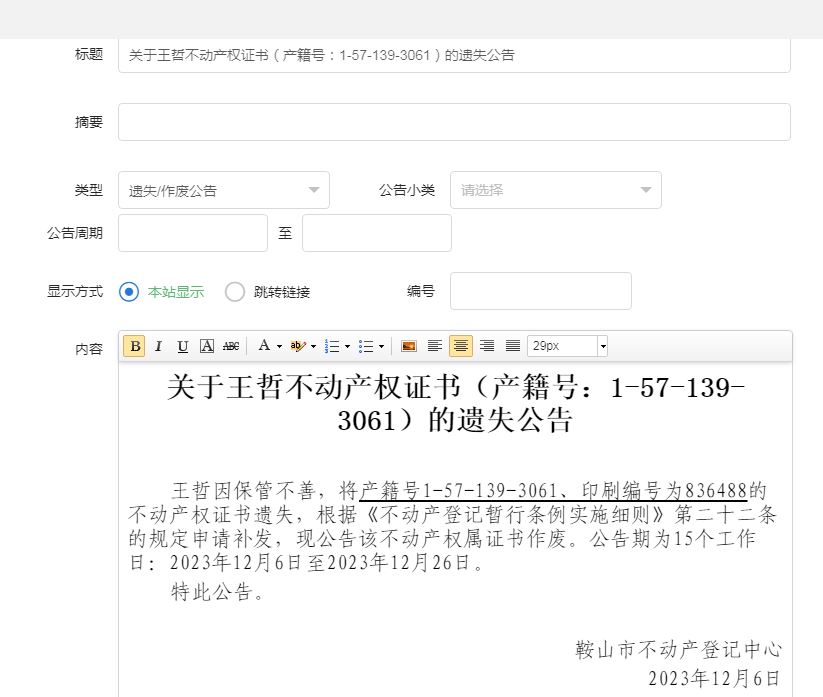Apply text border (boxed A) formatting

point(207,346)
